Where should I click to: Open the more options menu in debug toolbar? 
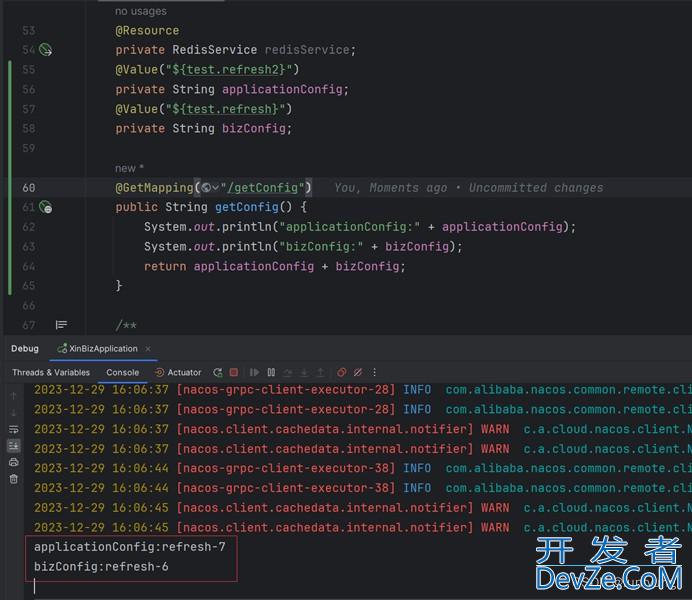tap(375, 372)
